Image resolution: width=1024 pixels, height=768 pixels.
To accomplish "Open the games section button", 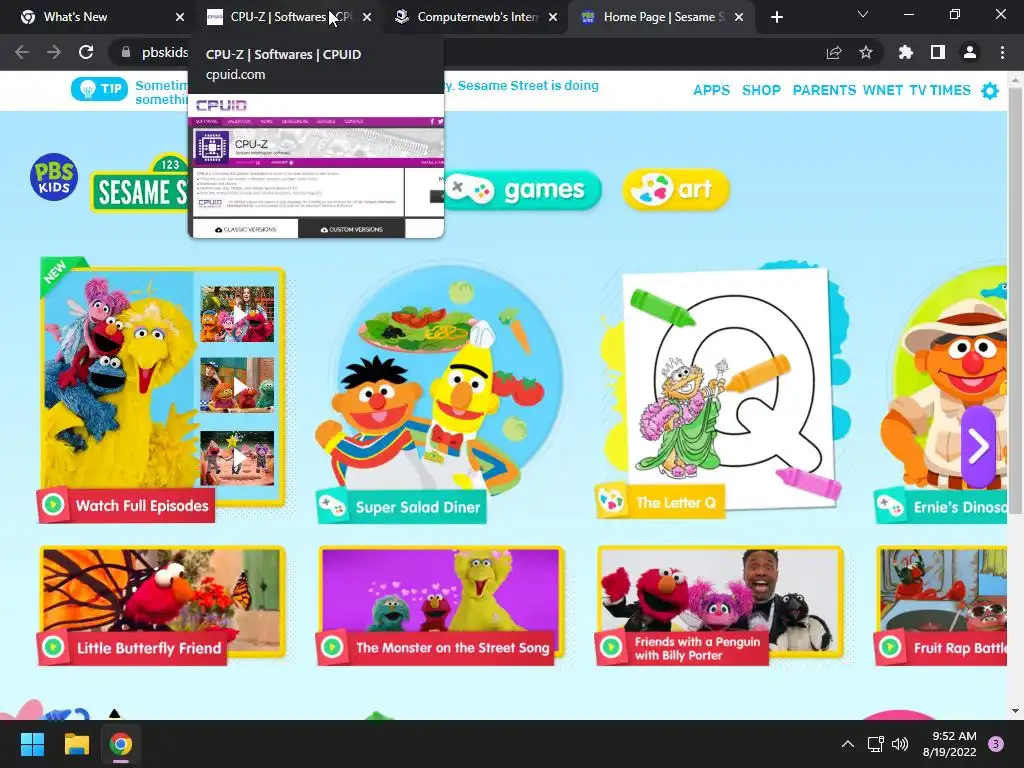I will 522,190.
